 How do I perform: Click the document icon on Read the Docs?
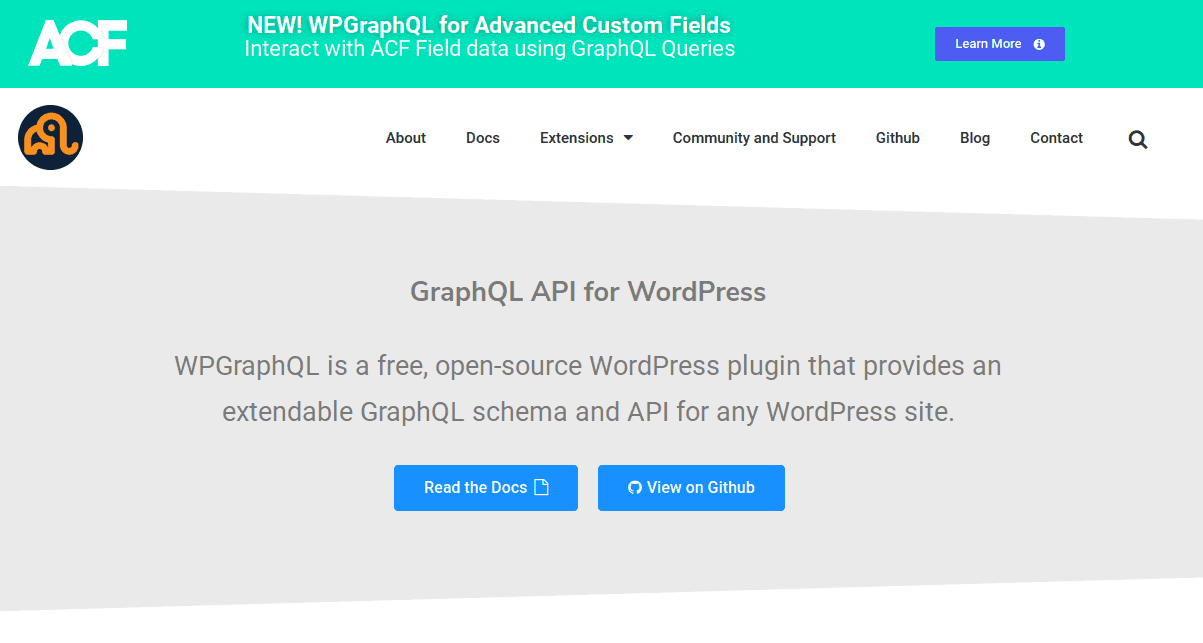[x=542, y=488]
